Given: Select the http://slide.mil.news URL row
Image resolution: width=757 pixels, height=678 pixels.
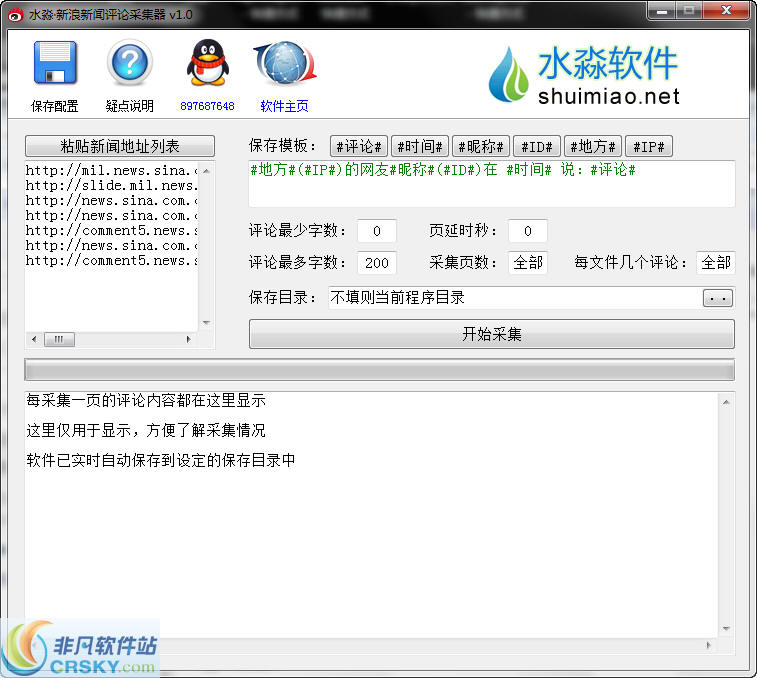Looking at the screenshot, I should (x=112, y=185).
